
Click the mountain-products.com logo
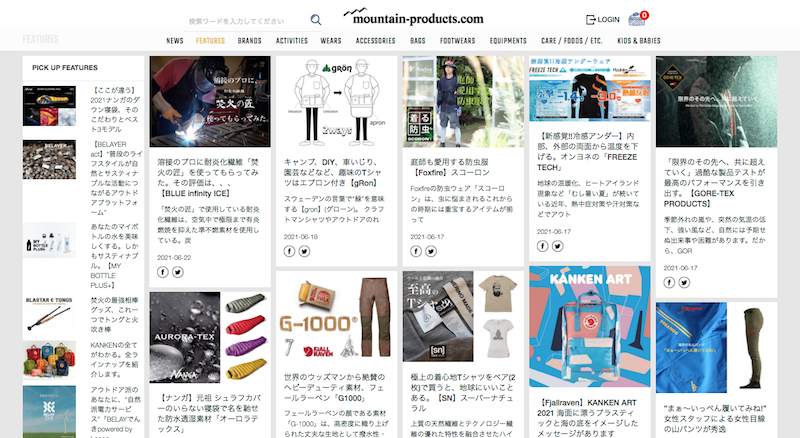pyautogui.click(x=412, y=18)
